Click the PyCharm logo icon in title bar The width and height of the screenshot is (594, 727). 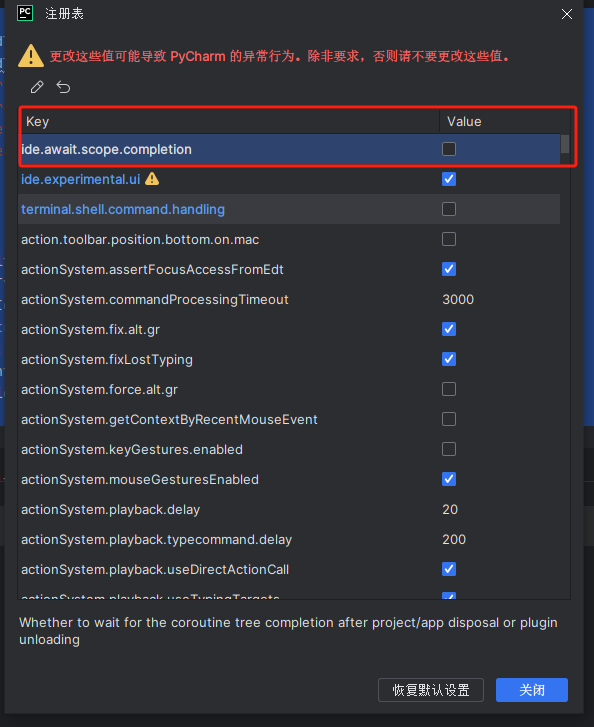tap(25, 13)
